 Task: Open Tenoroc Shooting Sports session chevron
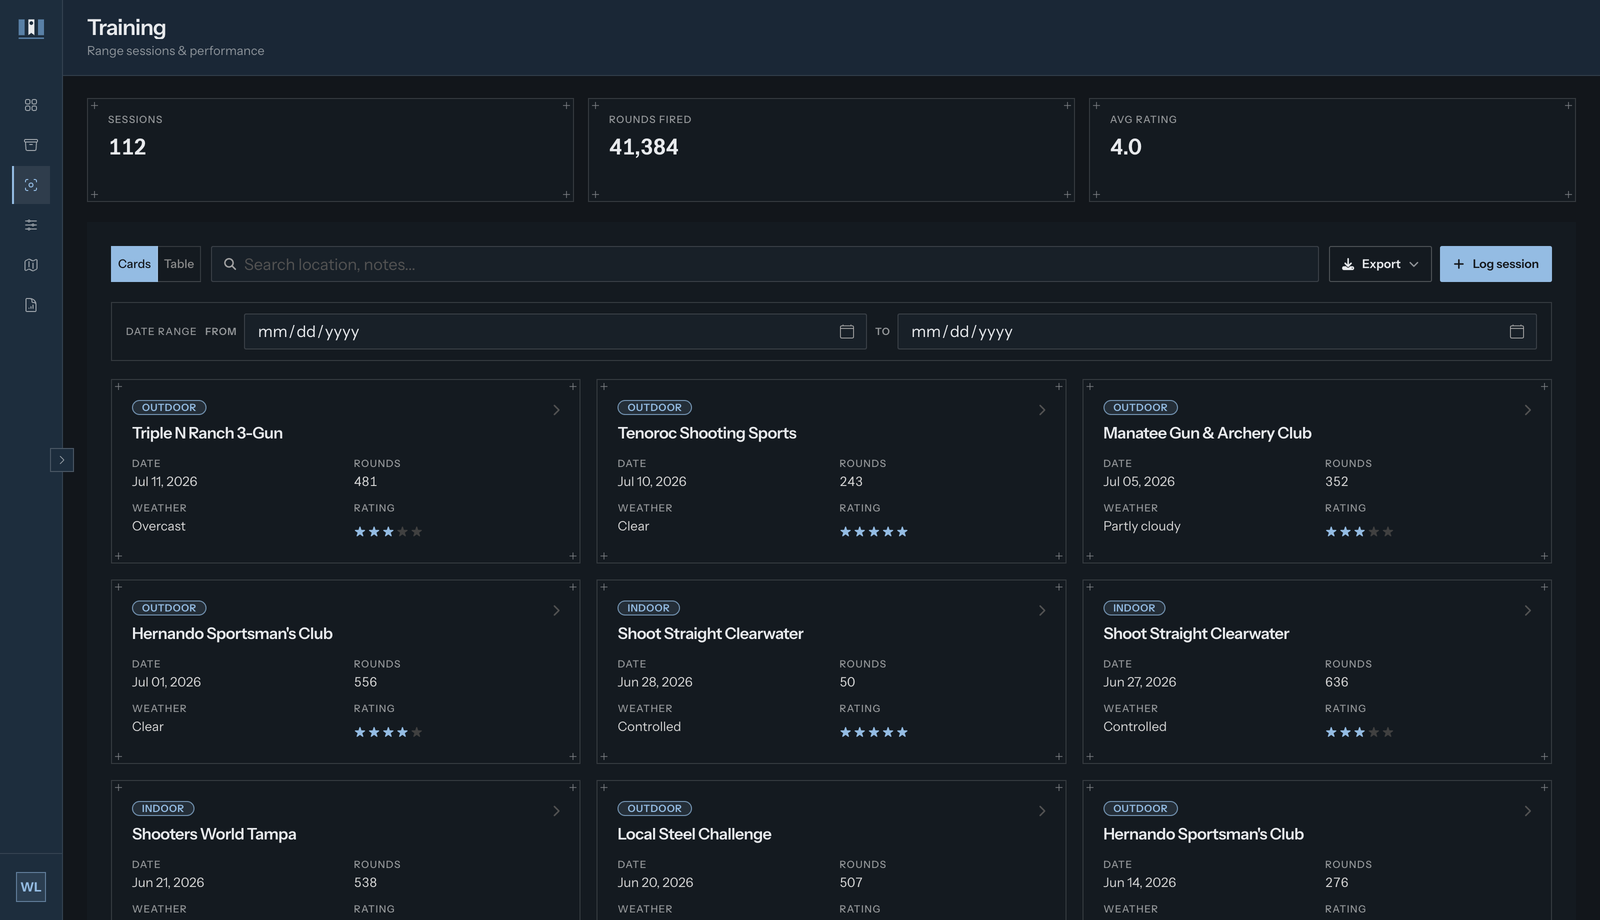(1042, 410)
